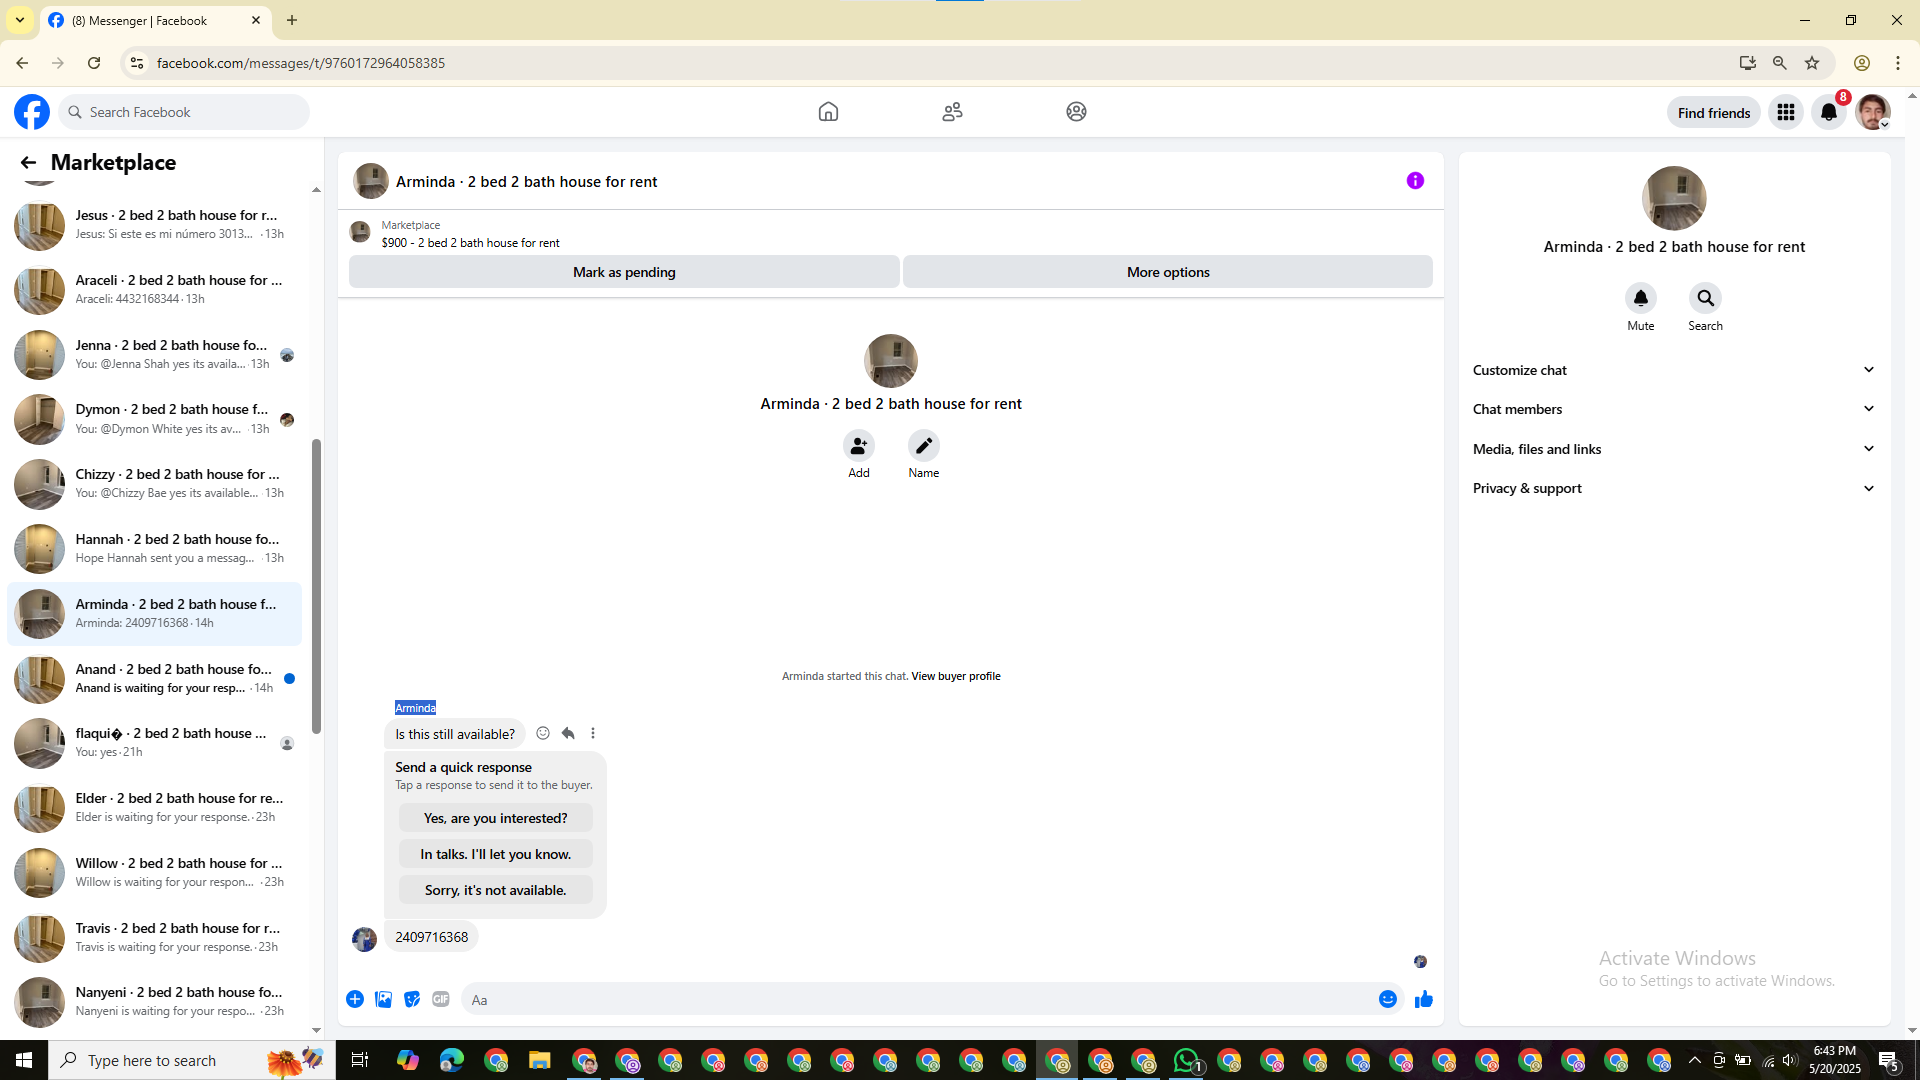This screenshot has height=1080, width=1920.
Task: Click the thumbs up like icon
Action: (x=1423, y=999)
